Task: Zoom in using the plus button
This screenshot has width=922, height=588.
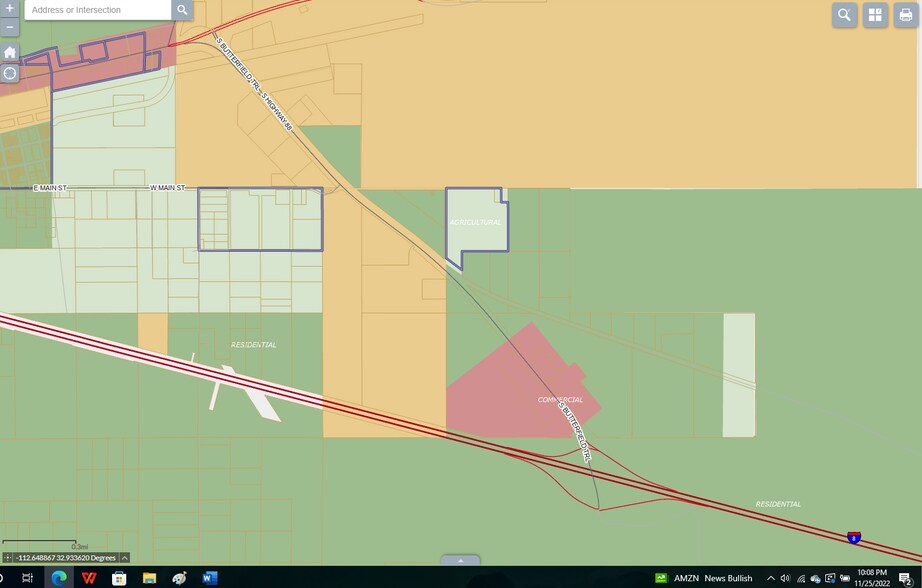Action: [x=9, y=10]
